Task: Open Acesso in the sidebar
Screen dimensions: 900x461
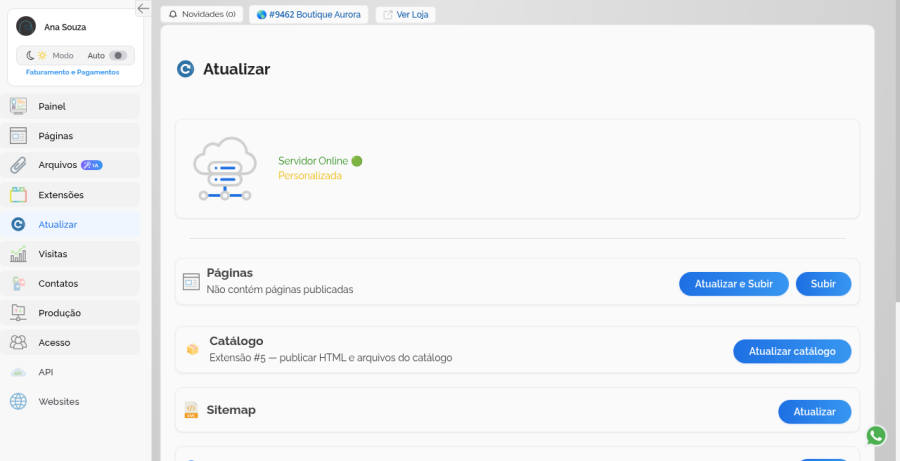Action: (70, 343)
